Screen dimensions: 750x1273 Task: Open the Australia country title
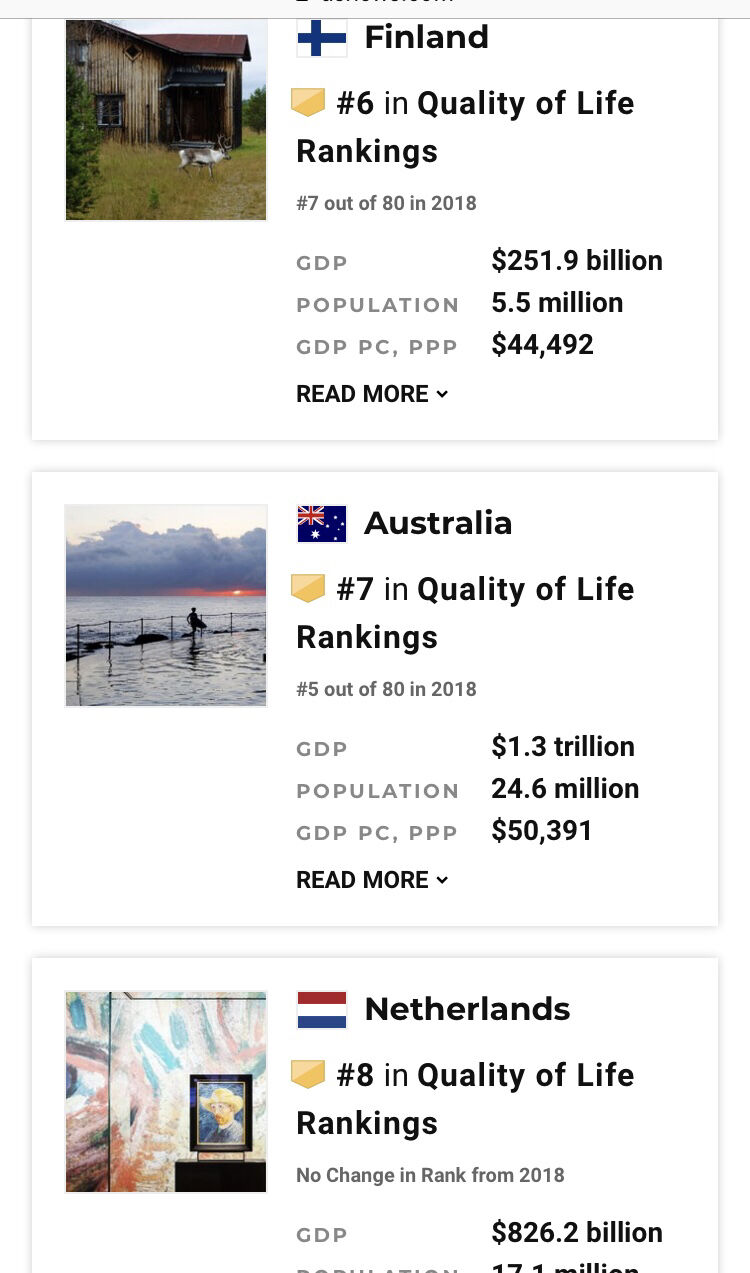coord(438,524)
